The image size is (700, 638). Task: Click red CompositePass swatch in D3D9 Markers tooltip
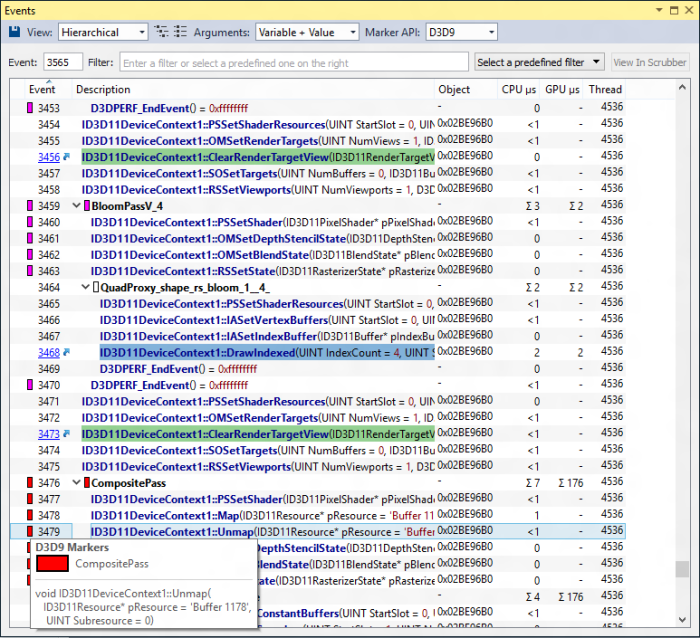52,563
